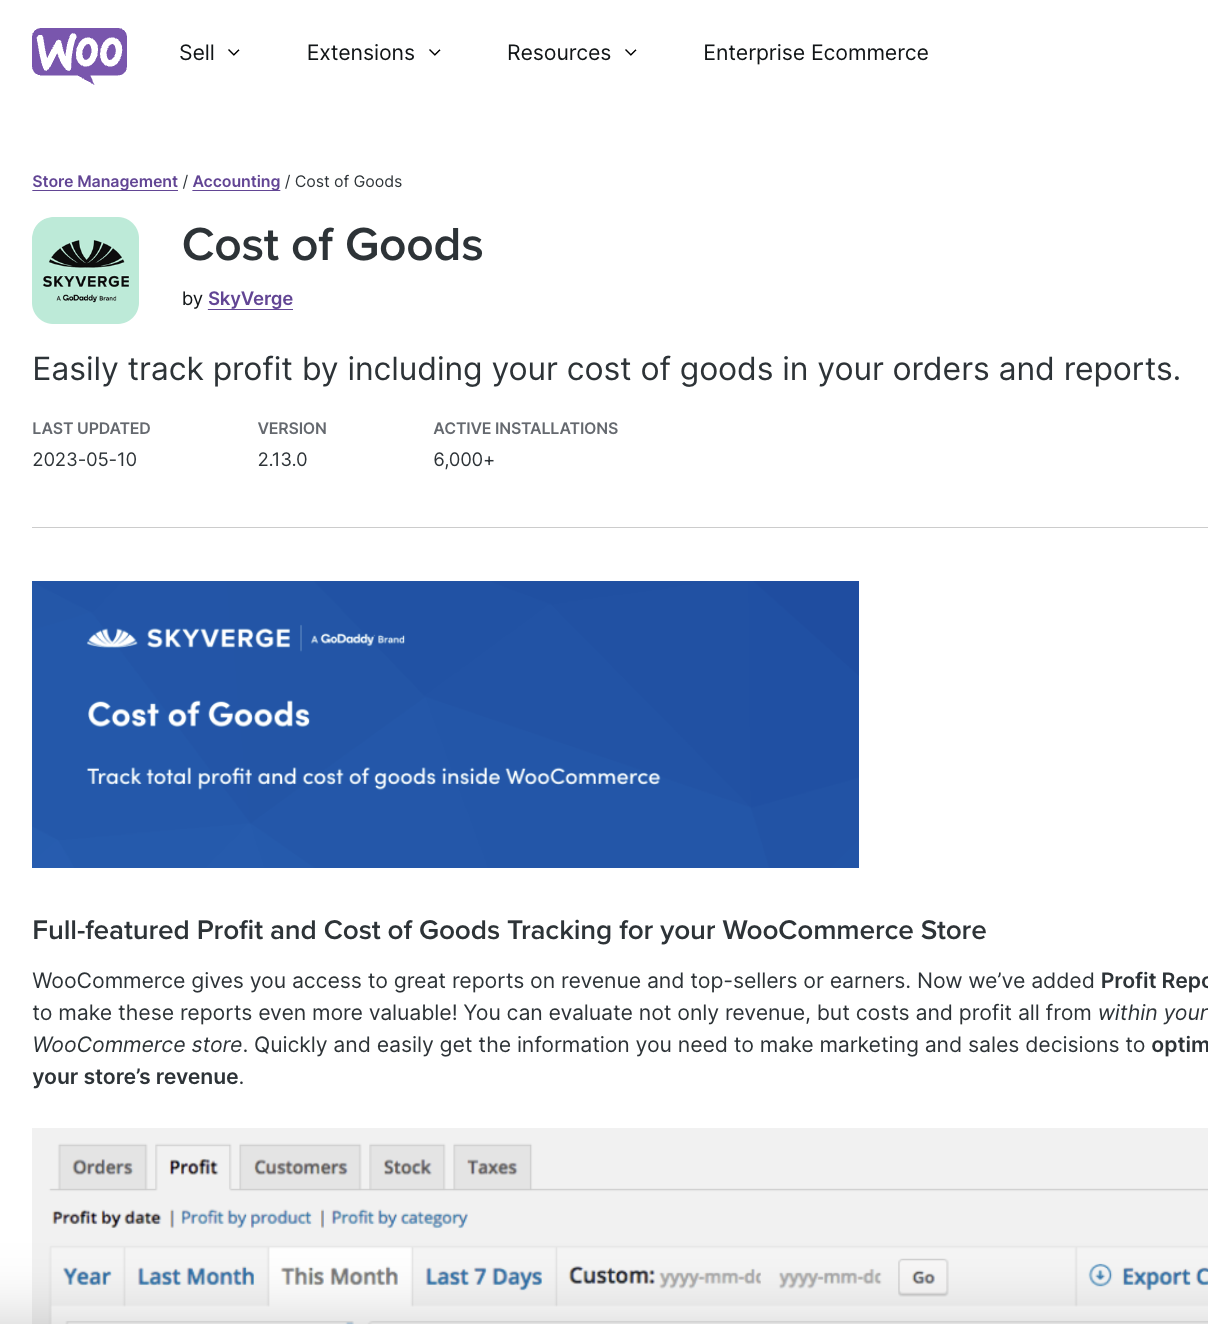Select the Enterprise Ecommerce menu item
Viewport: 1208px width, 1324px height.
pos(816,53)
